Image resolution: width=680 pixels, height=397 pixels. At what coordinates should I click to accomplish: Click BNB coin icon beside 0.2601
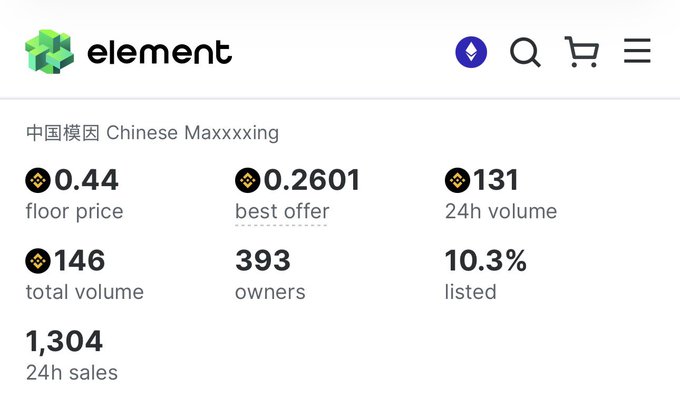(x=248, y=180)
